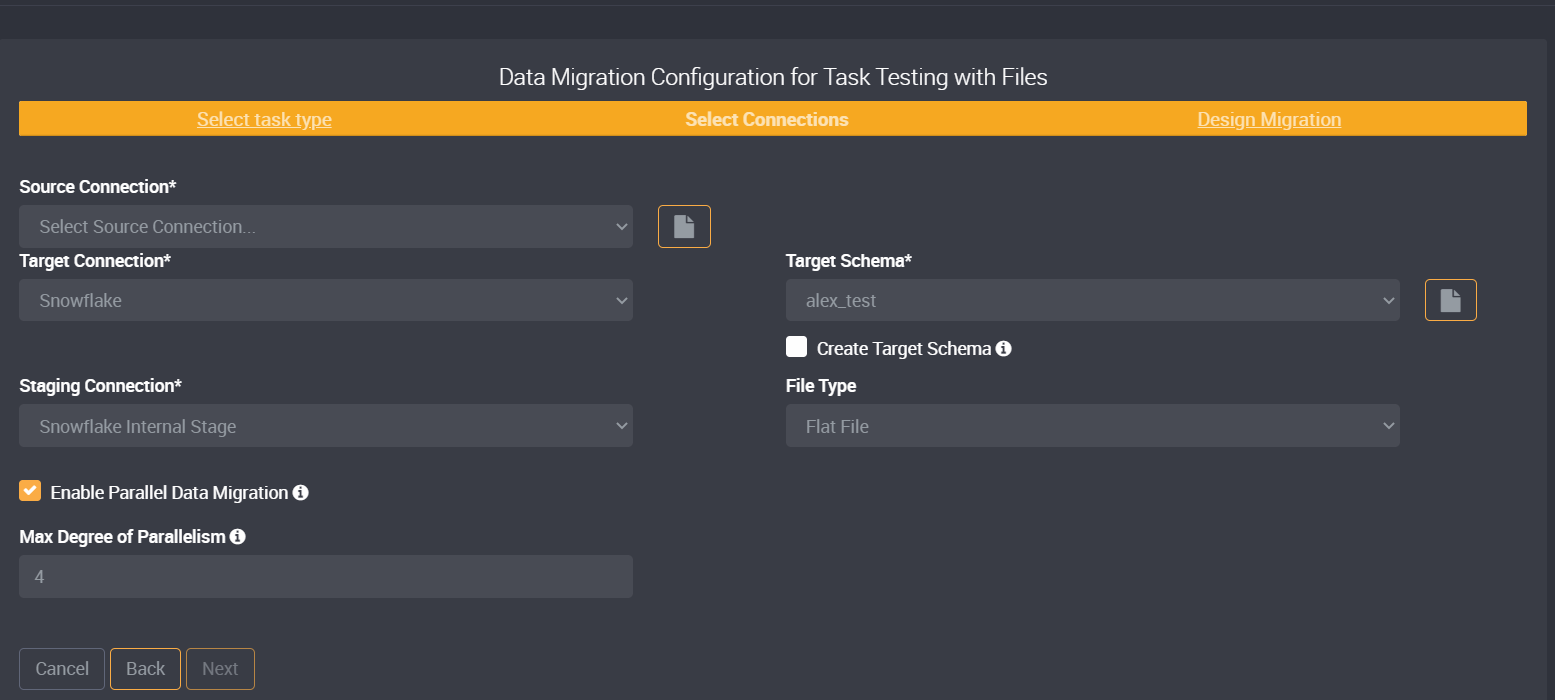Click the File Type label
1555x700 pixels.
(821, 386)
